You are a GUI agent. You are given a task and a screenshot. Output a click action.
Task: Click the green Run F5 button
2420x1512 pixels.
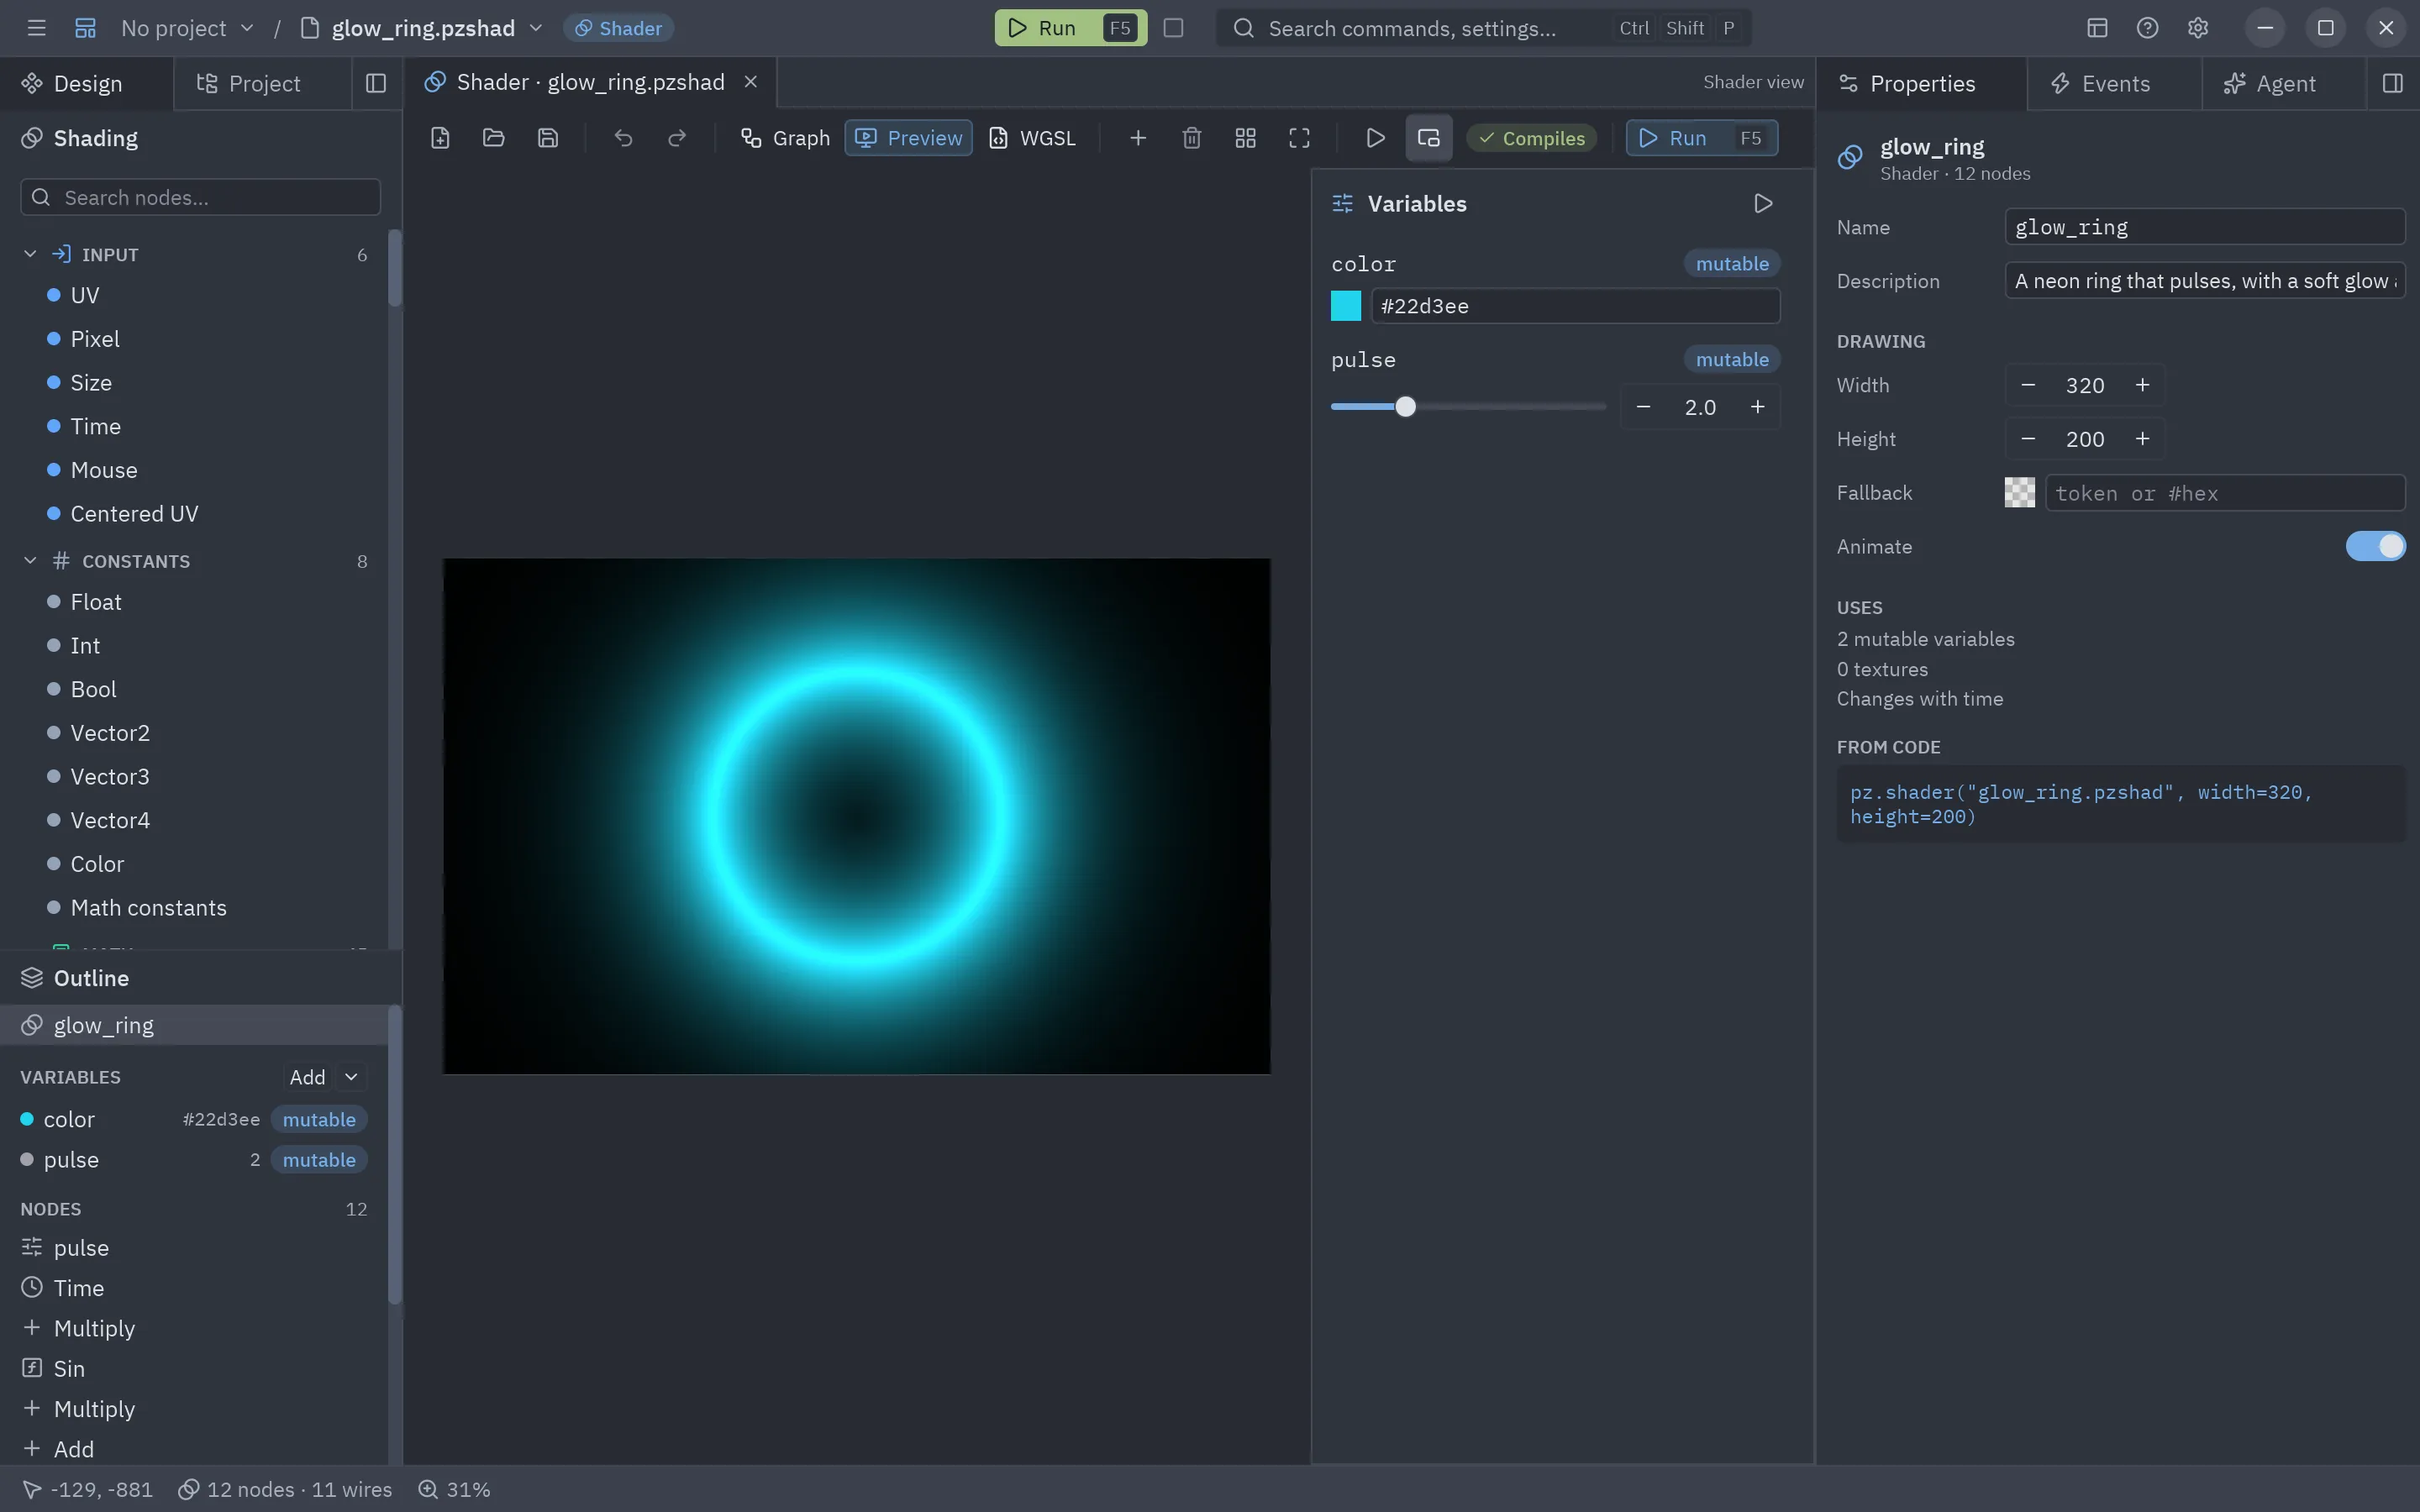pyautogui.click(x=1070, y=28)
